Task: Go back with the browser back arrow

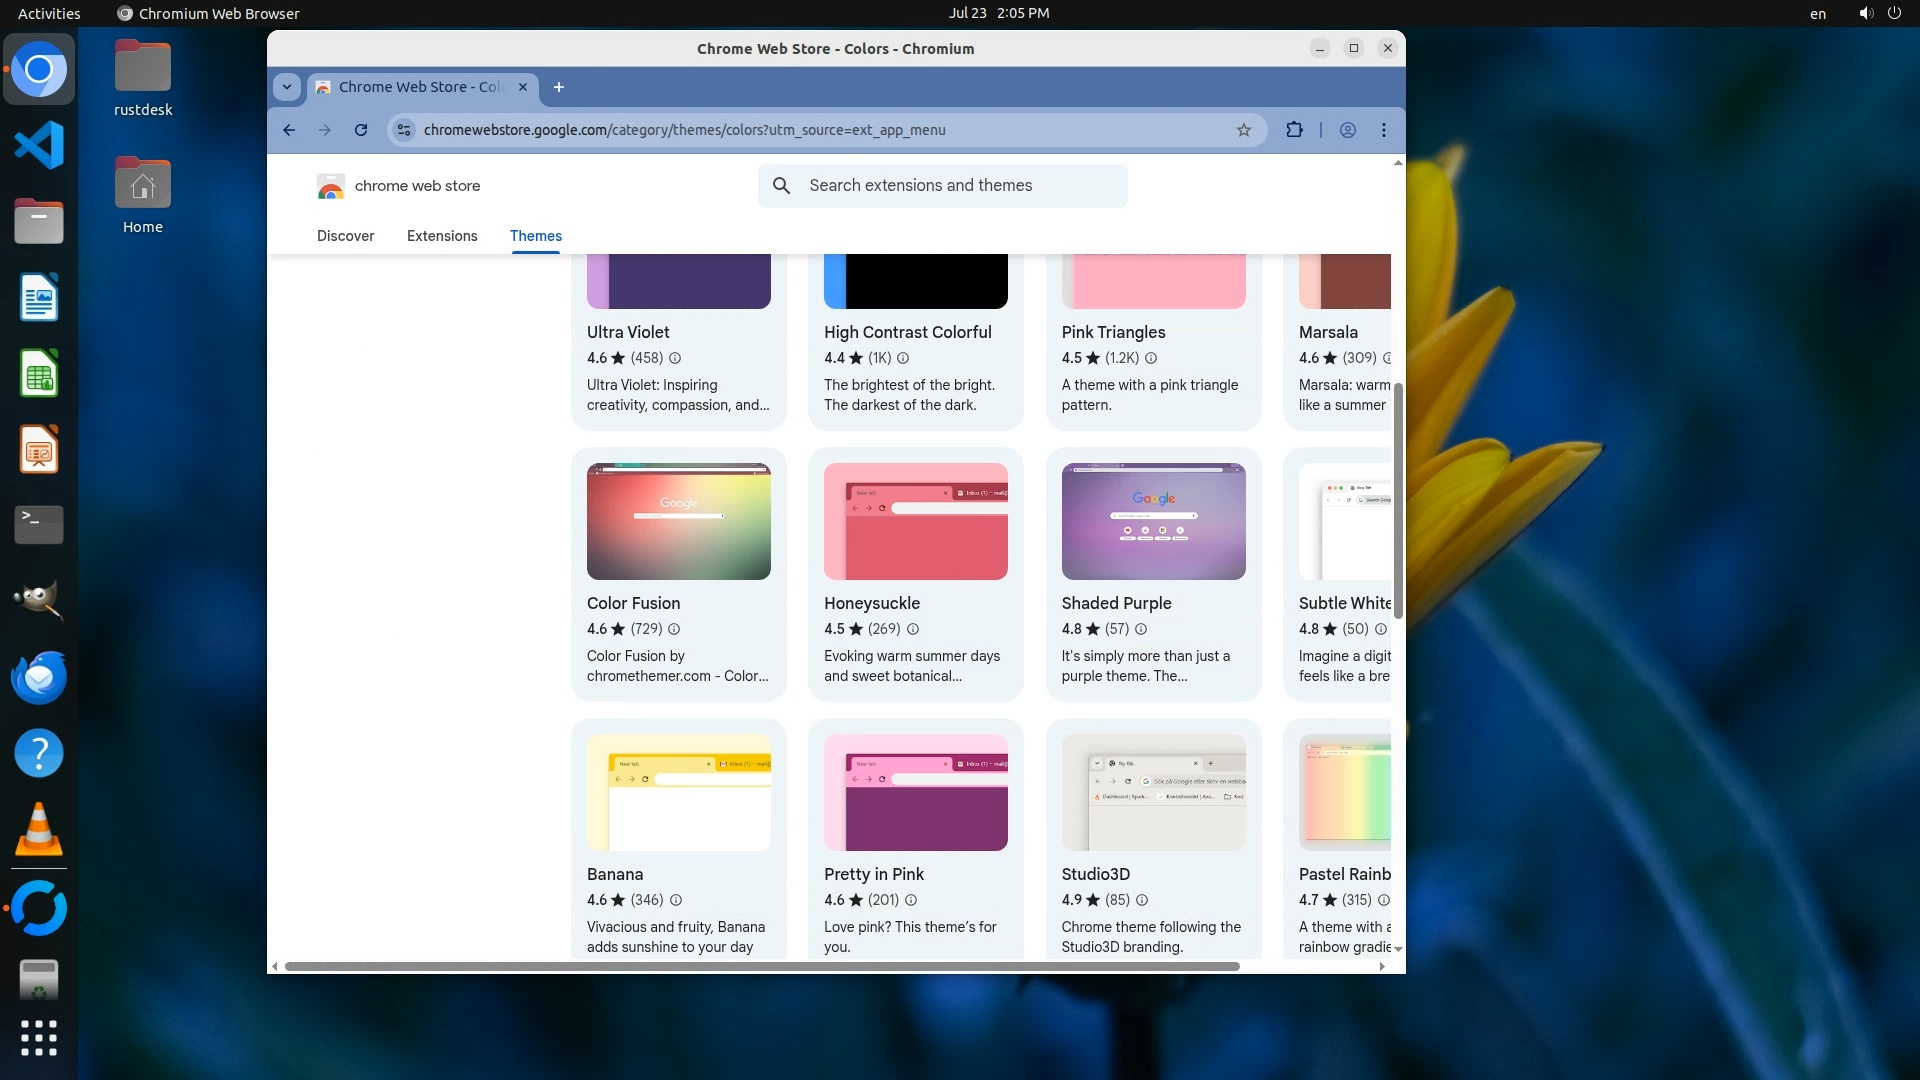Action: (289, 130)
